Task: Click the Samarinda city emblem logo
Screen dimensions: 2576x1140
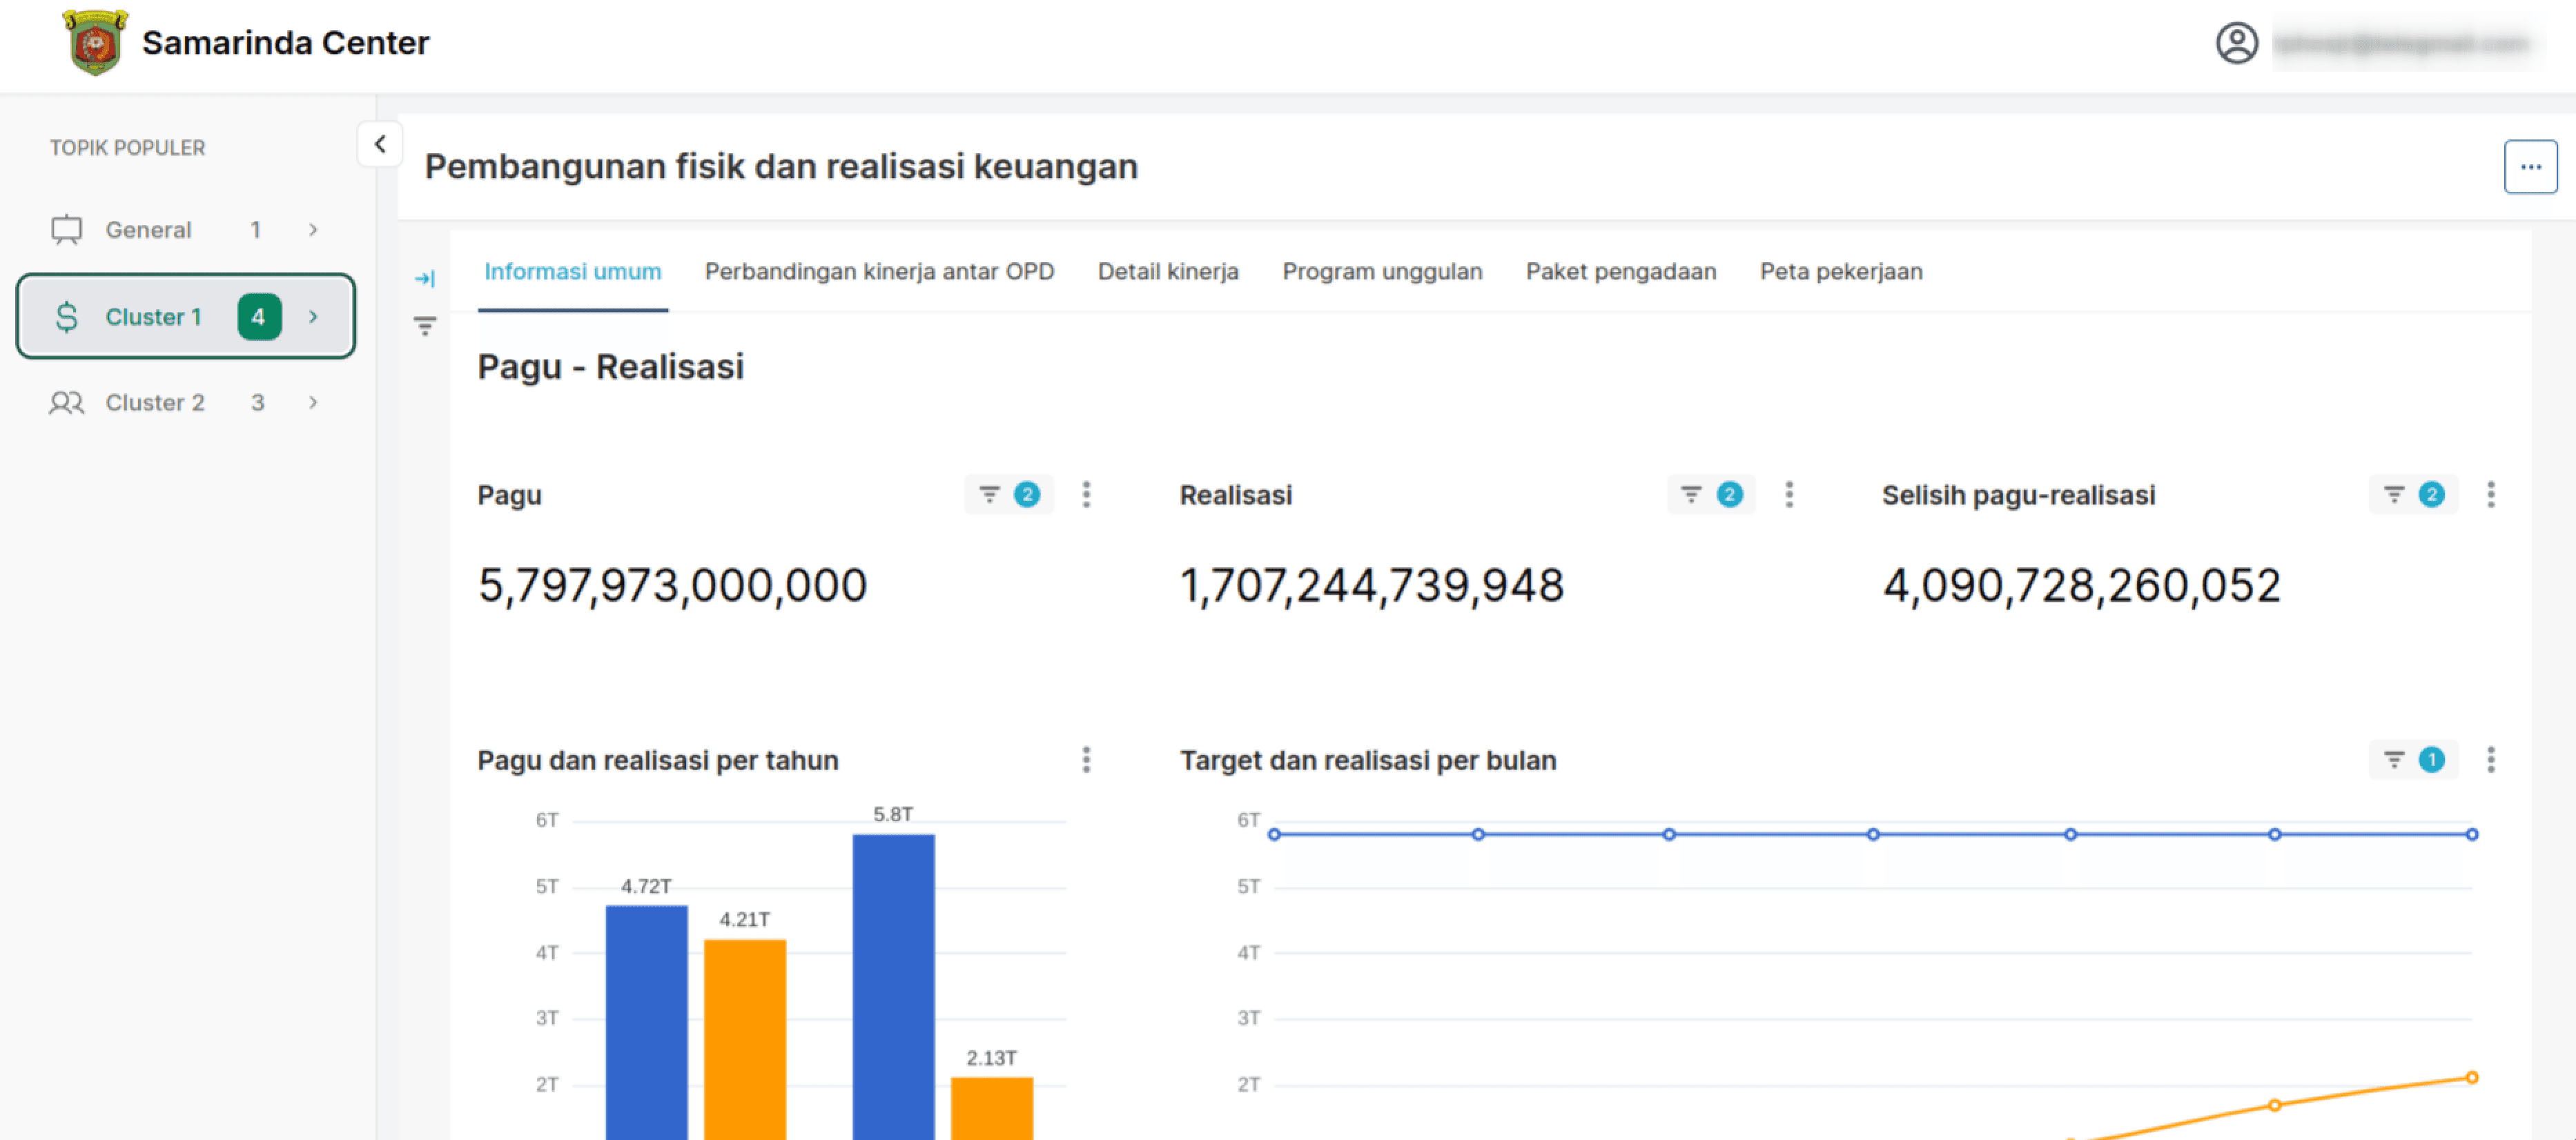Action: 95,42
